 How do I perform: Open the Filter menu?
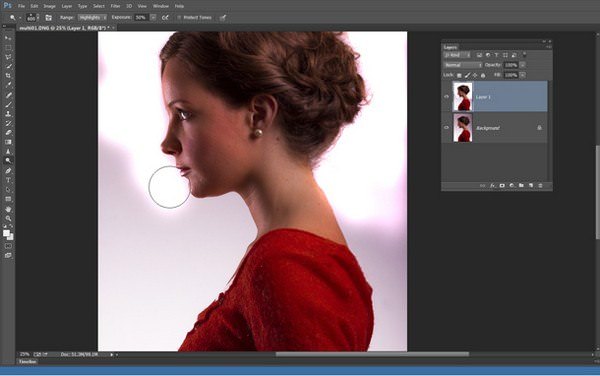(115, 6)
